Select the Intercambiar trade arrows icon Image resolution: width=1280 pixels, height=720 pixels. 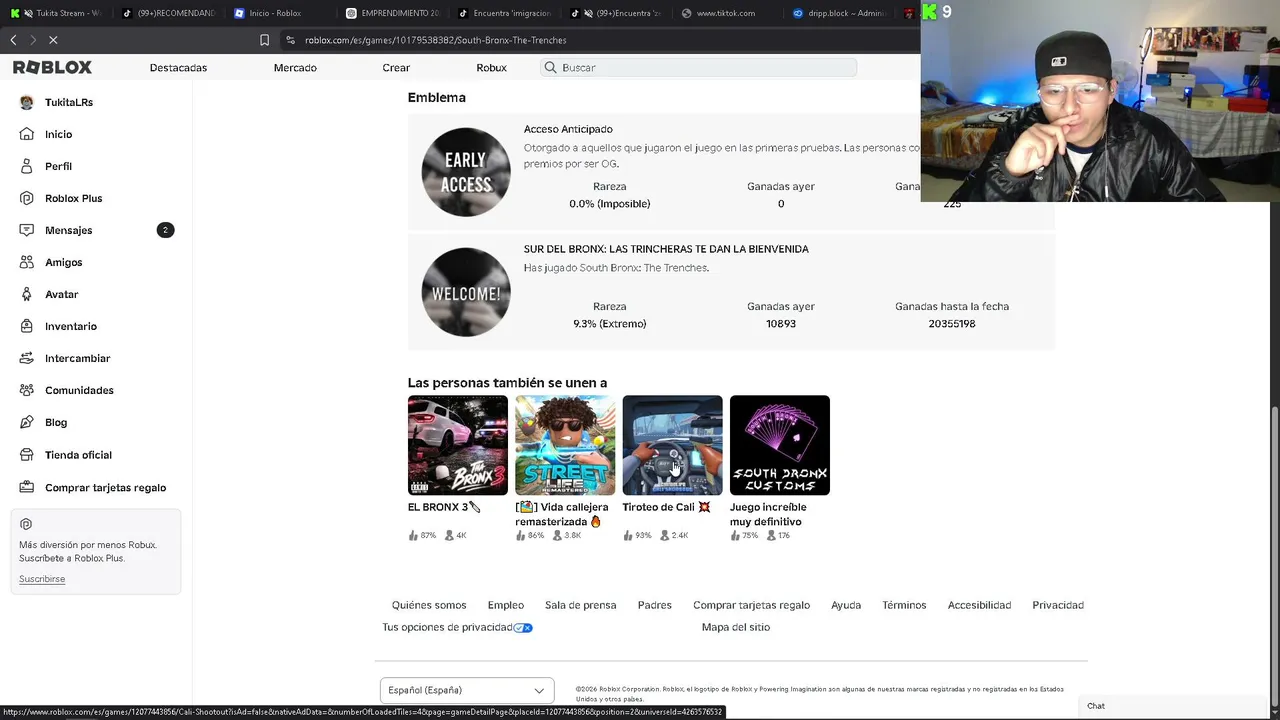[26, 358]
